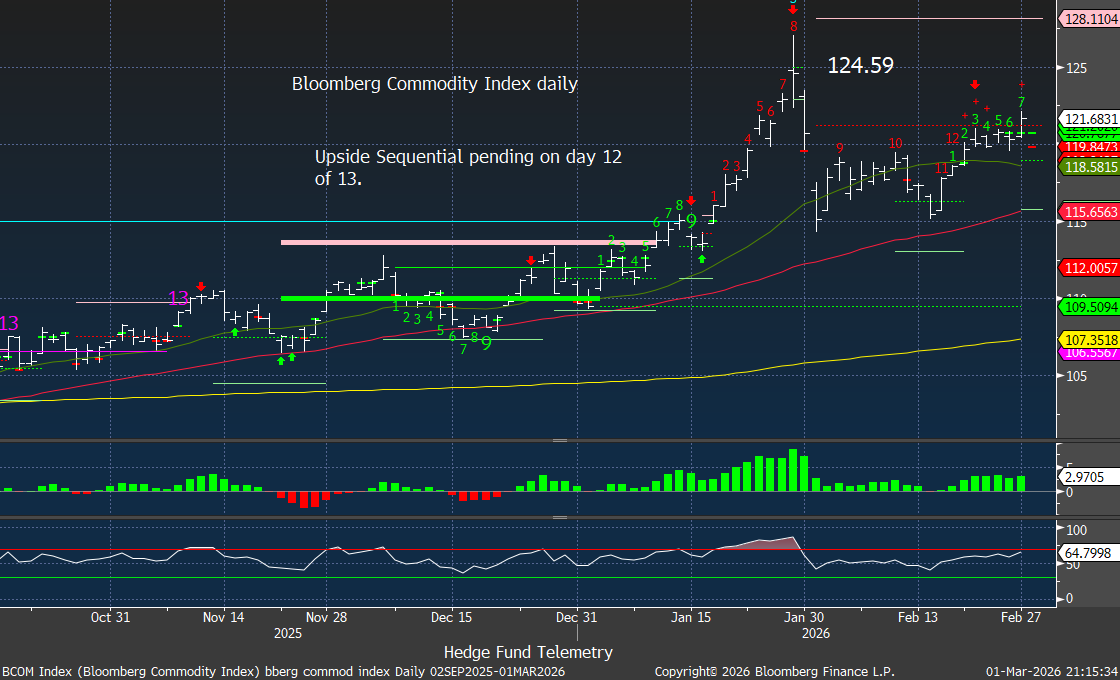
Task: Click the 121.6831 last price label
Action: [1088, 118]
